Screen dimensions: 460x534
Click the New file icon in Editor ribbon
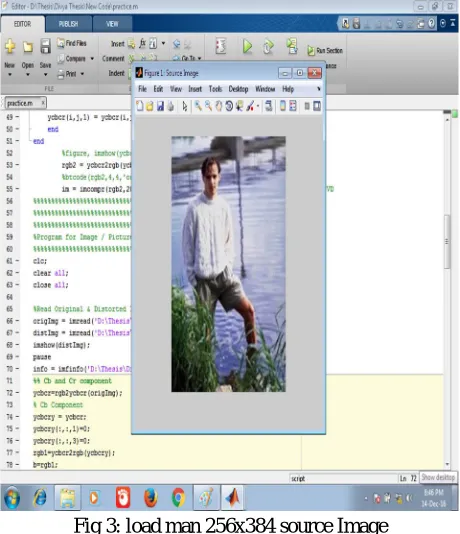pos(10,46)
